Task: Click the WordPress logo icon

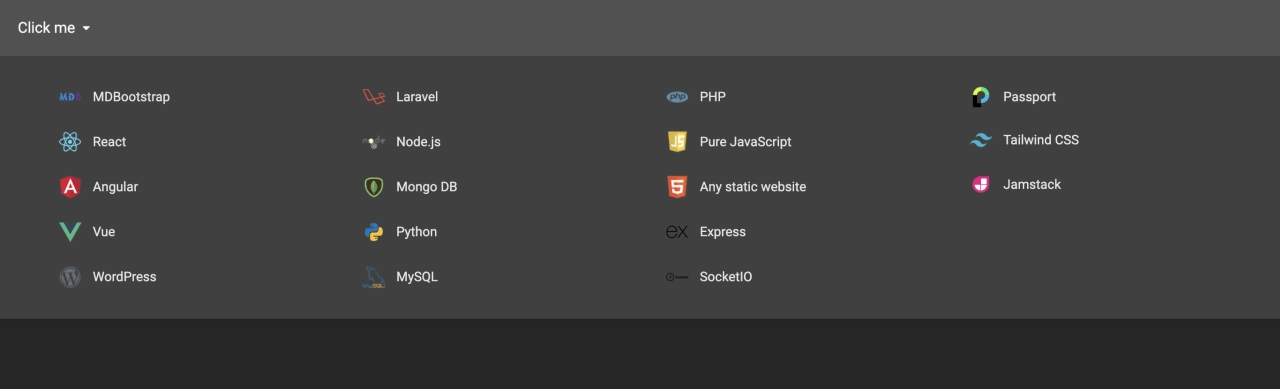Action: [x=70, y=277]
